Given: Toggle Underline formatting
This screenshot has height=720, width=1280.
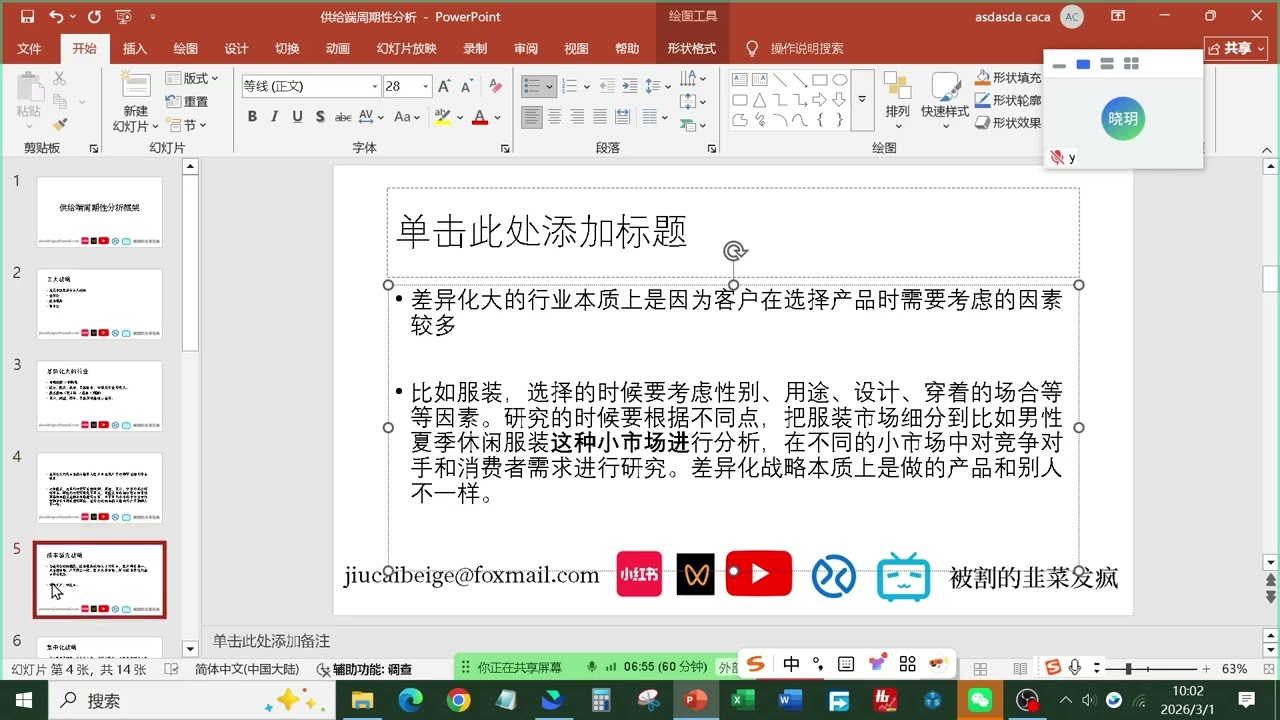Looking at the screenshot, I should [297, 117].
